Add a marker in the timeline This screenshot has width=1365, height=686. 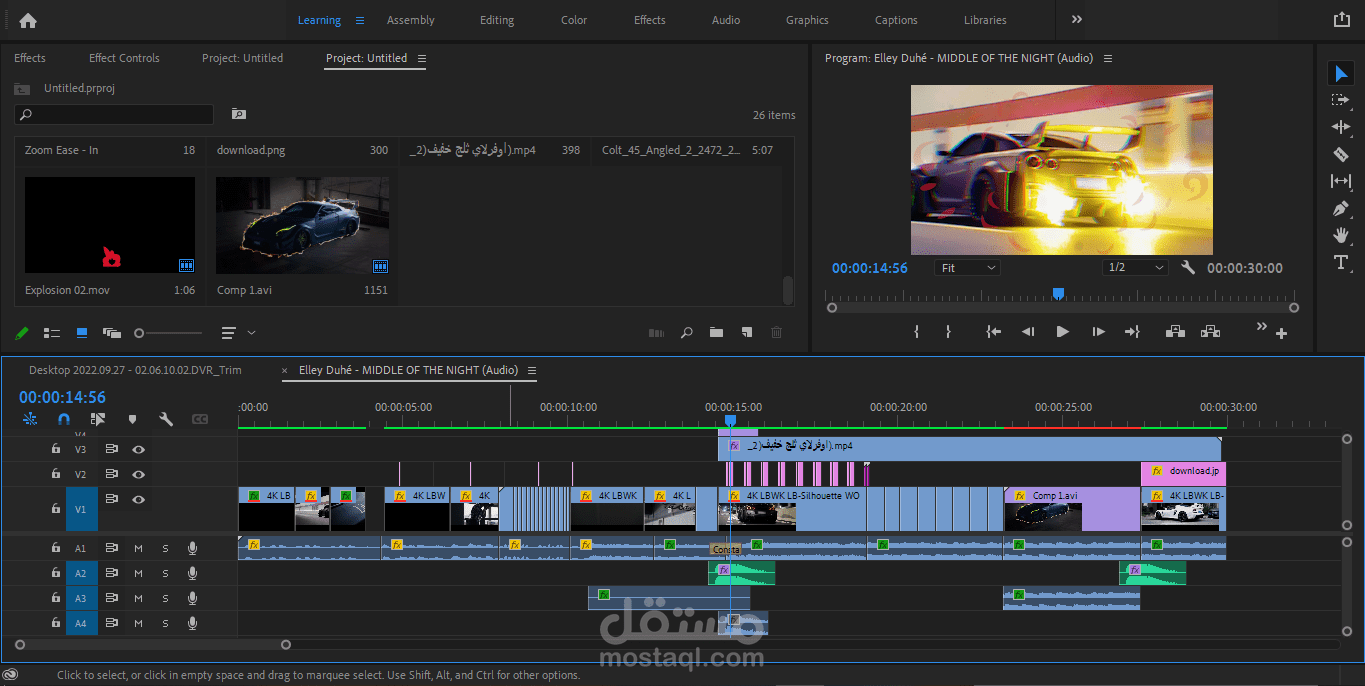coord(131,419)
